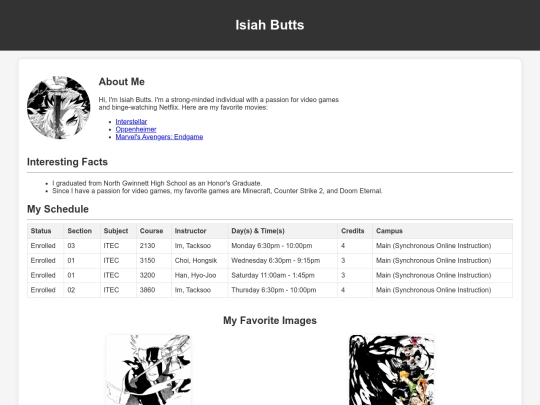540x405 pixels.
Task: Click the circular profile picture
Action: [59, 107]
